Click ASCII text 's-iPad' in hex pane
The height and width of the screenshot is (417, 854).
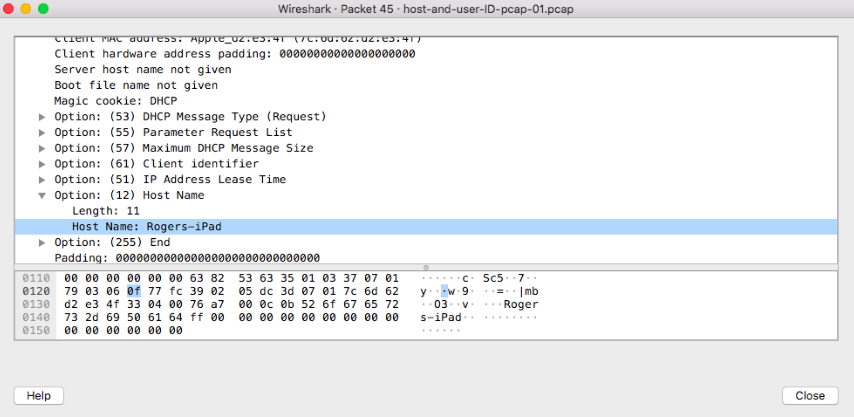pyautogui.click(x=441, y=317)
